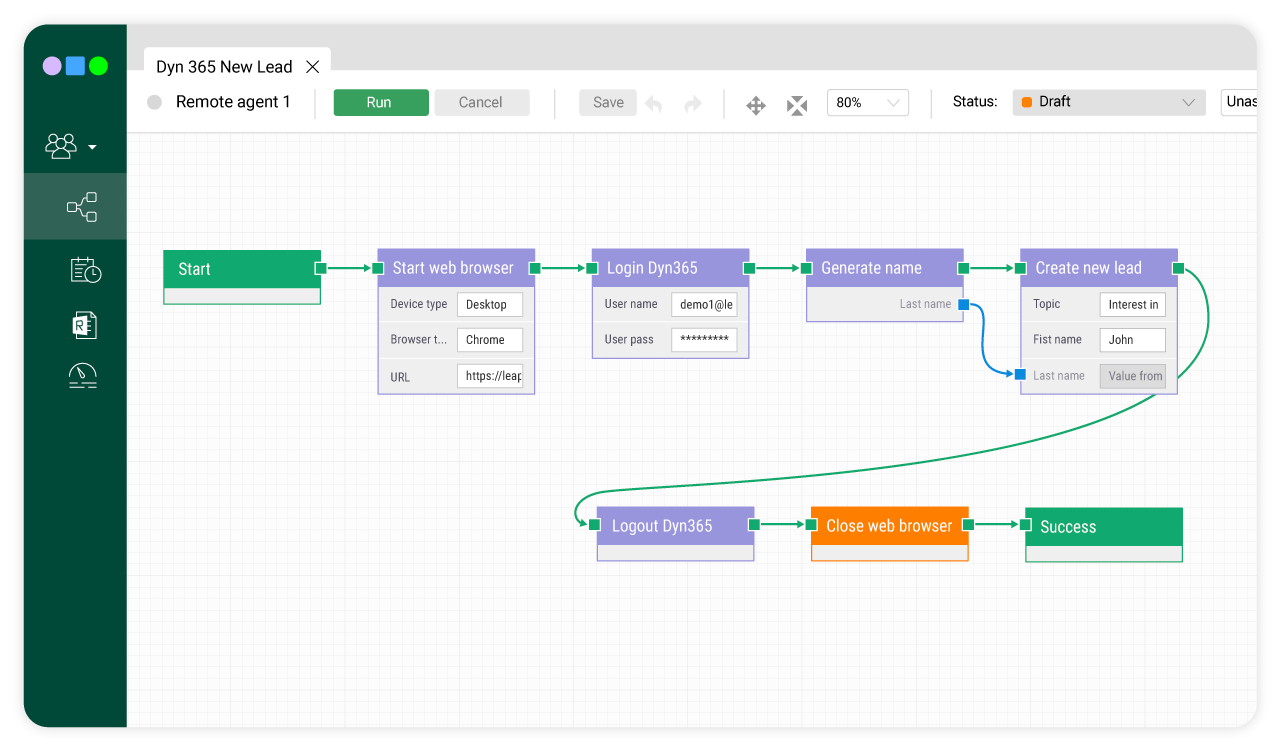Open the 80% zoom level dropdown
The width and height of the screenshot is (1280, 750).
pyautogui.click(x=867, y=102)
